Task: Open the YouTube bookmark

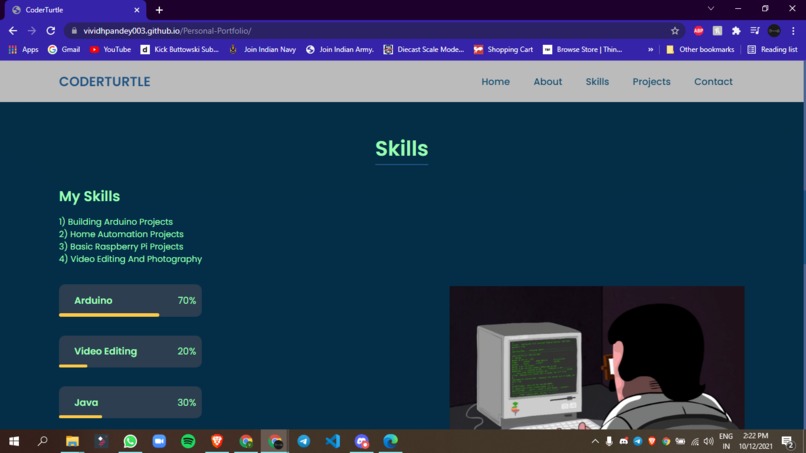Action: coord(111,49)
